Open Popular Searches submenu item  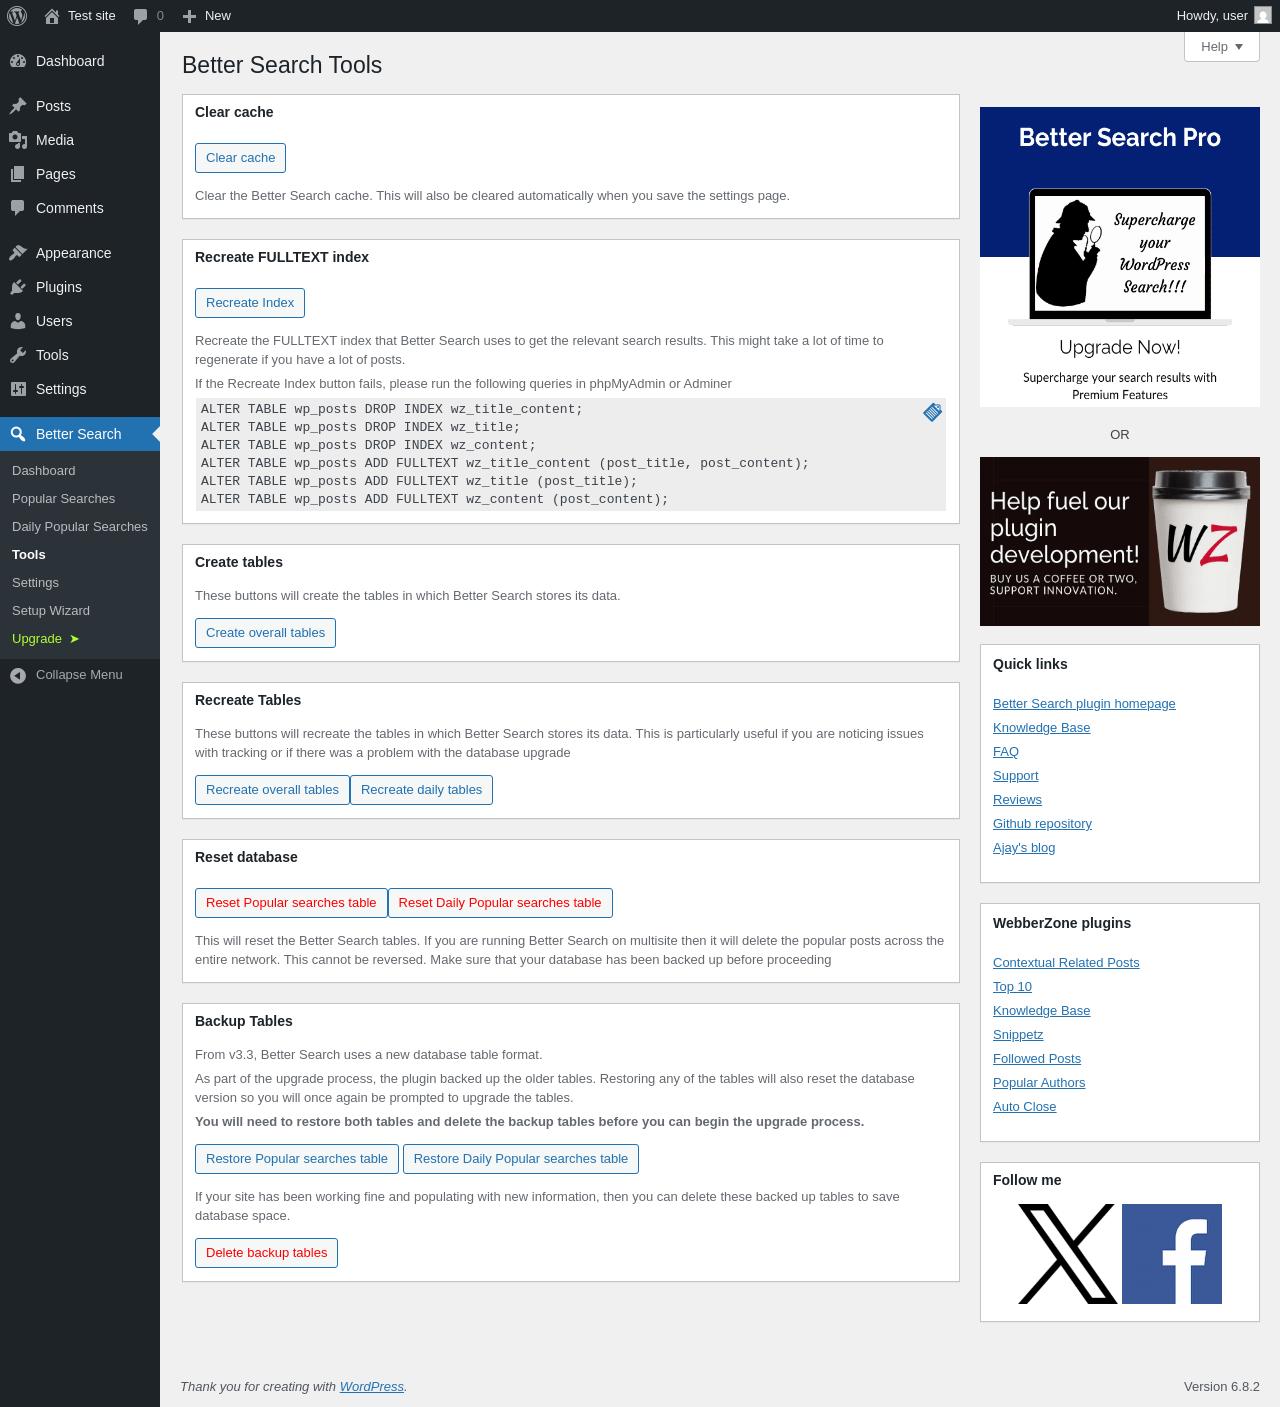pos(63,499)
